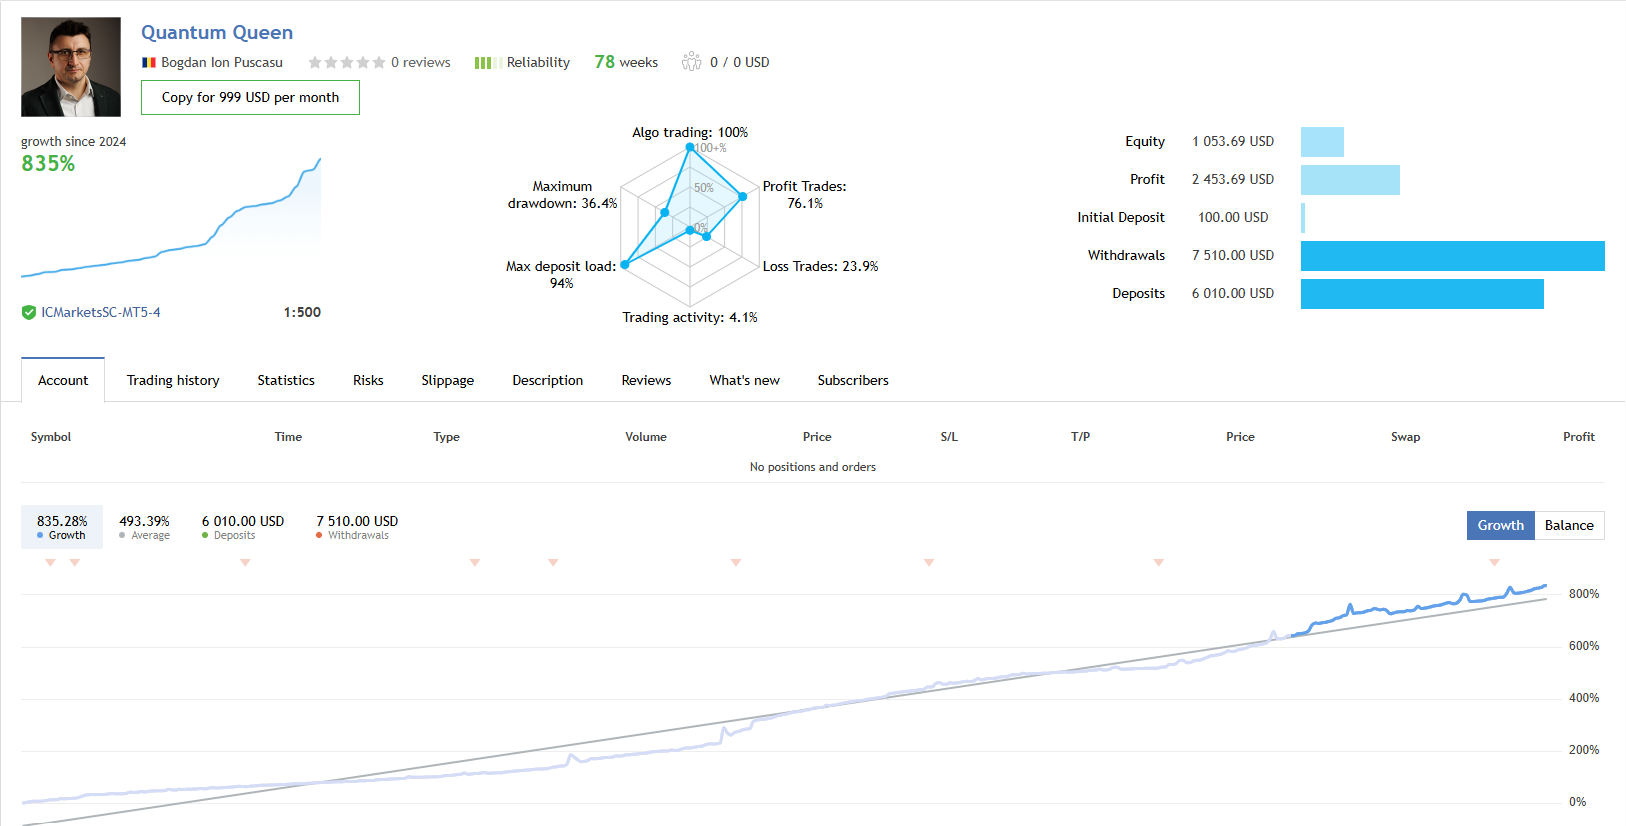Switch to the Statistics tab
This screenshot has height=826, width=1626.
point(286,380)
